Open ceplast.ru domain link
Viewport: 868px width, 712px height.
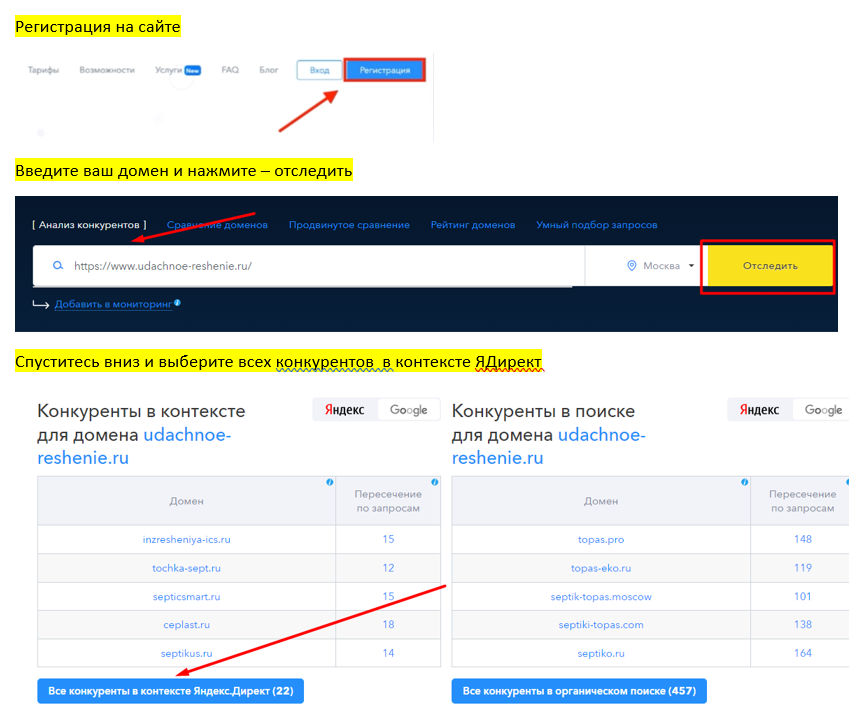click(187, 625)
